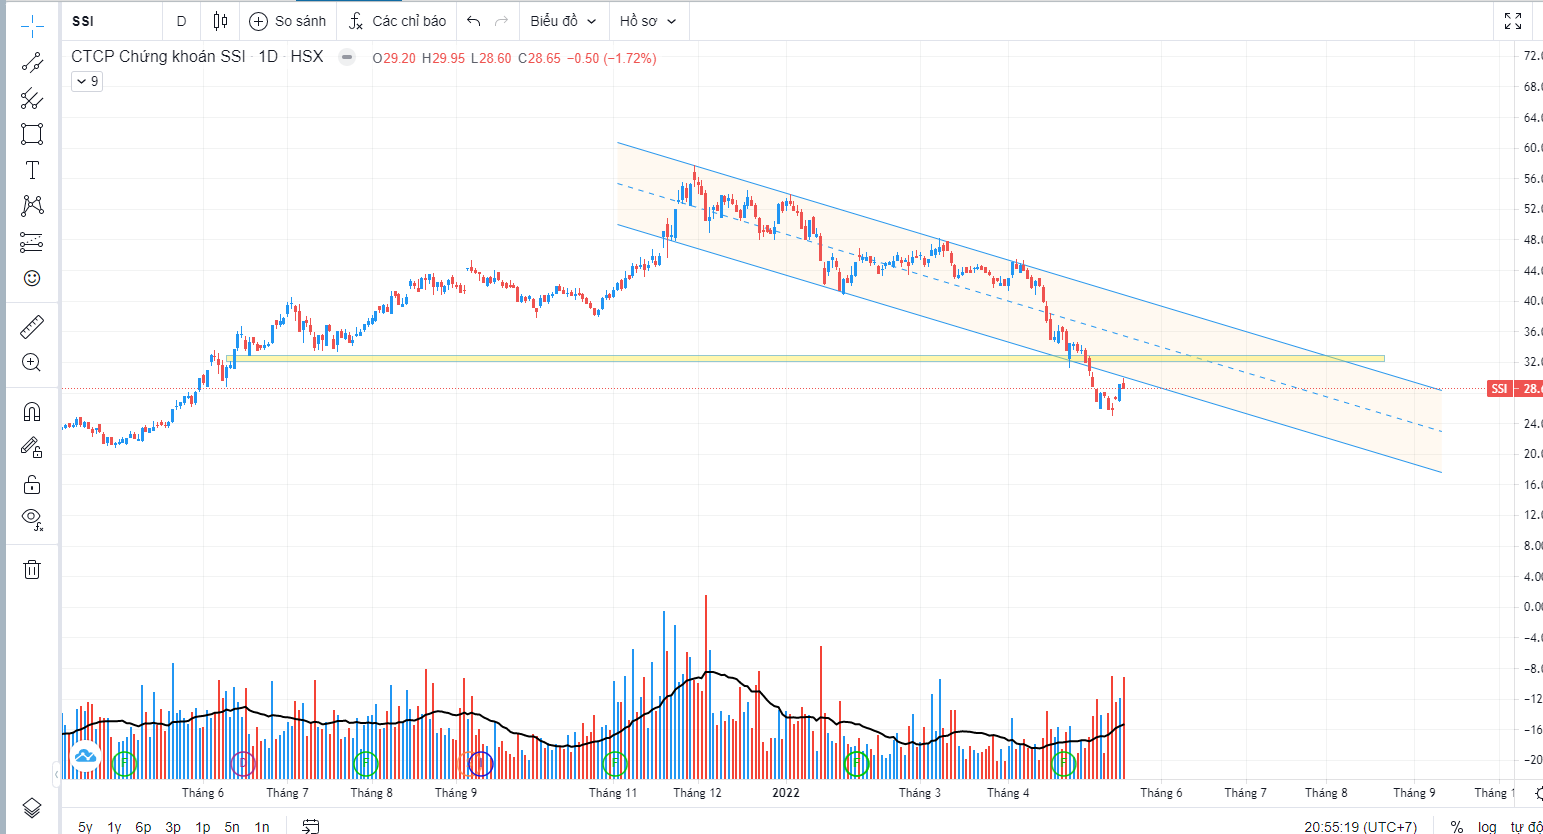1543x834 pixels.
Task: Toggle percent price scale
Action: coord(1457,826)
